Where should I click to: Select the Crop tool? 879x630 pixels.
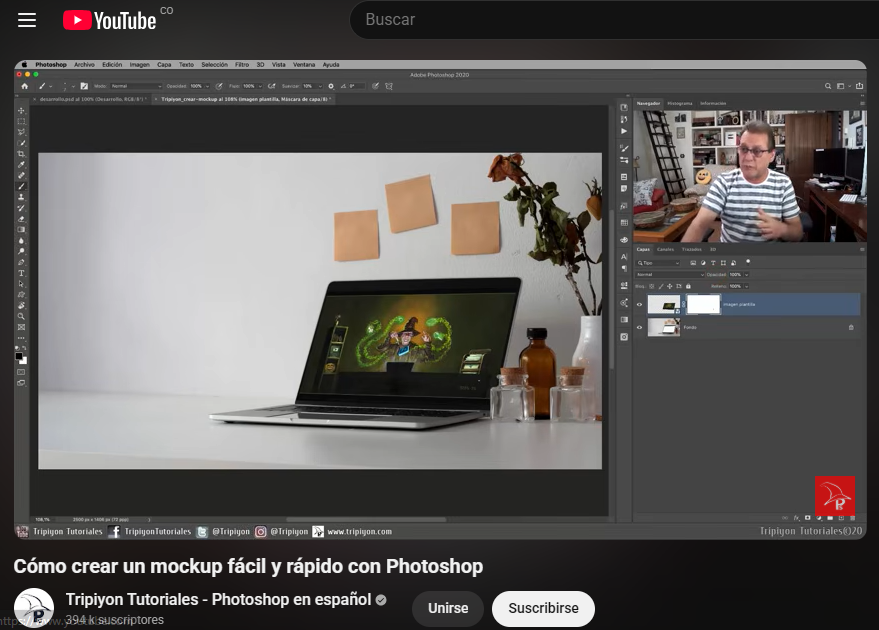21,154
